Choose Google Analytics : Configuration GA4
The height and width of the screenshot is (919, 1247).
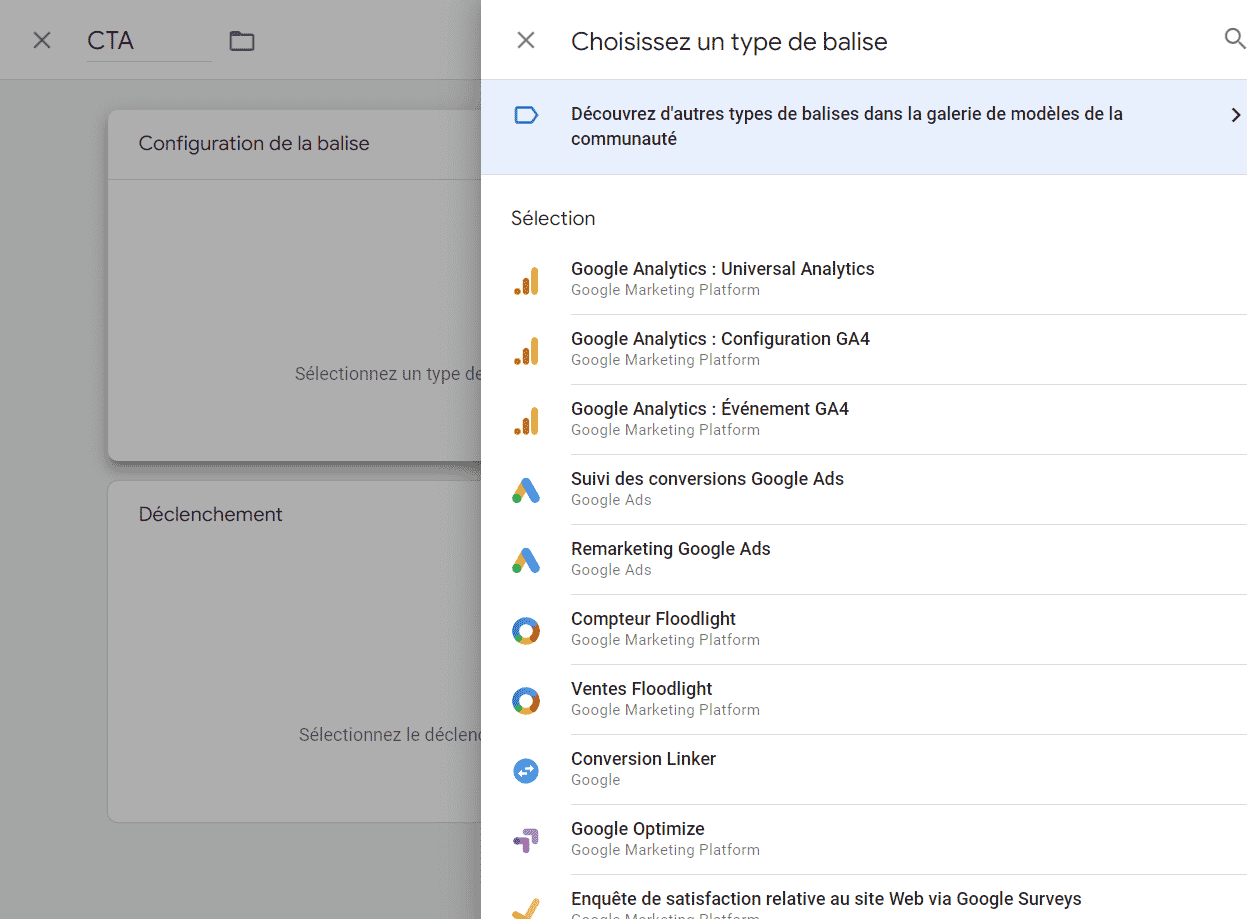(720, 339)
